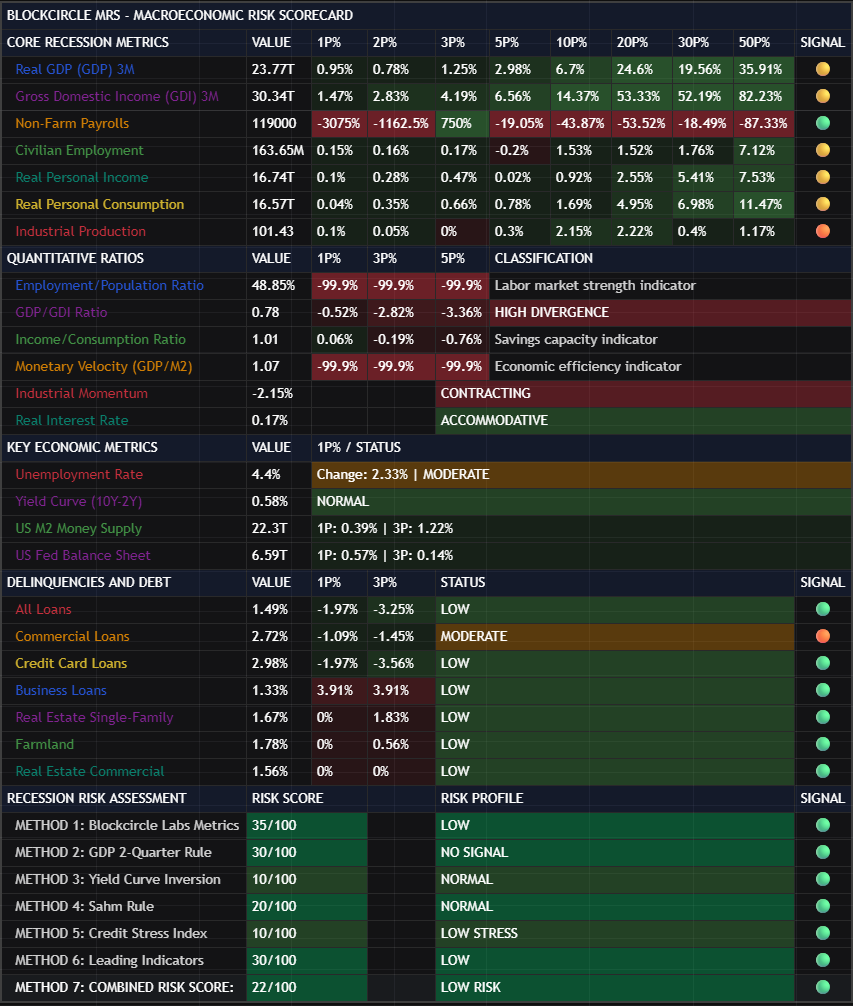This screenshot has height=1006, width=853.
Task: Select the Commercial Loans orange signal indicator
Action: tap(823, 637)
